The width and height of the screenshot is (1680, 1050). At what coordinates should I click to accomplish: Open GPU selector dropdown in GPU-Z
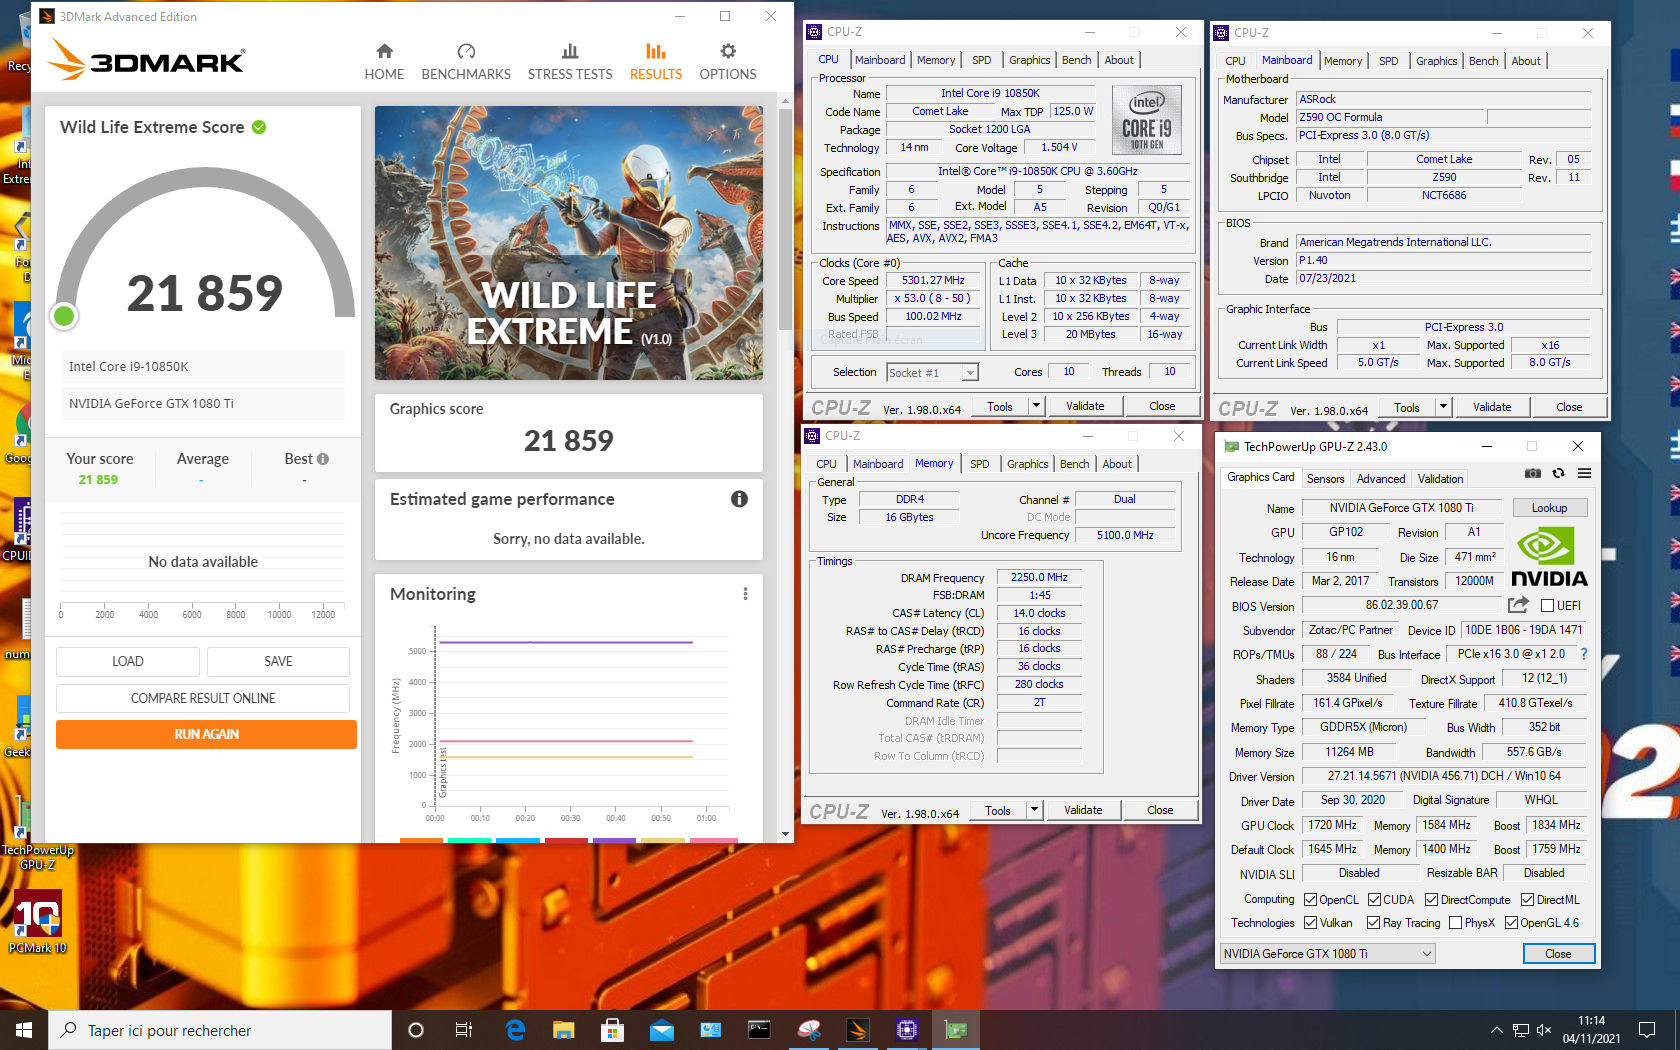pos(1327,954)
